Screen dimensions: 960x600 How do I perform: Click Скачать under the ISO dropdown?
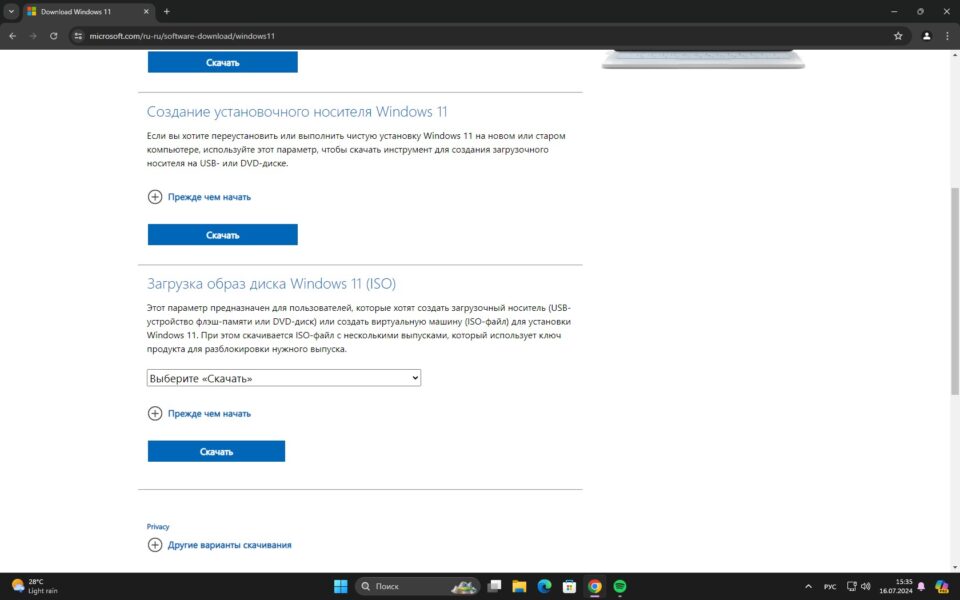click(x=216, y=451)
